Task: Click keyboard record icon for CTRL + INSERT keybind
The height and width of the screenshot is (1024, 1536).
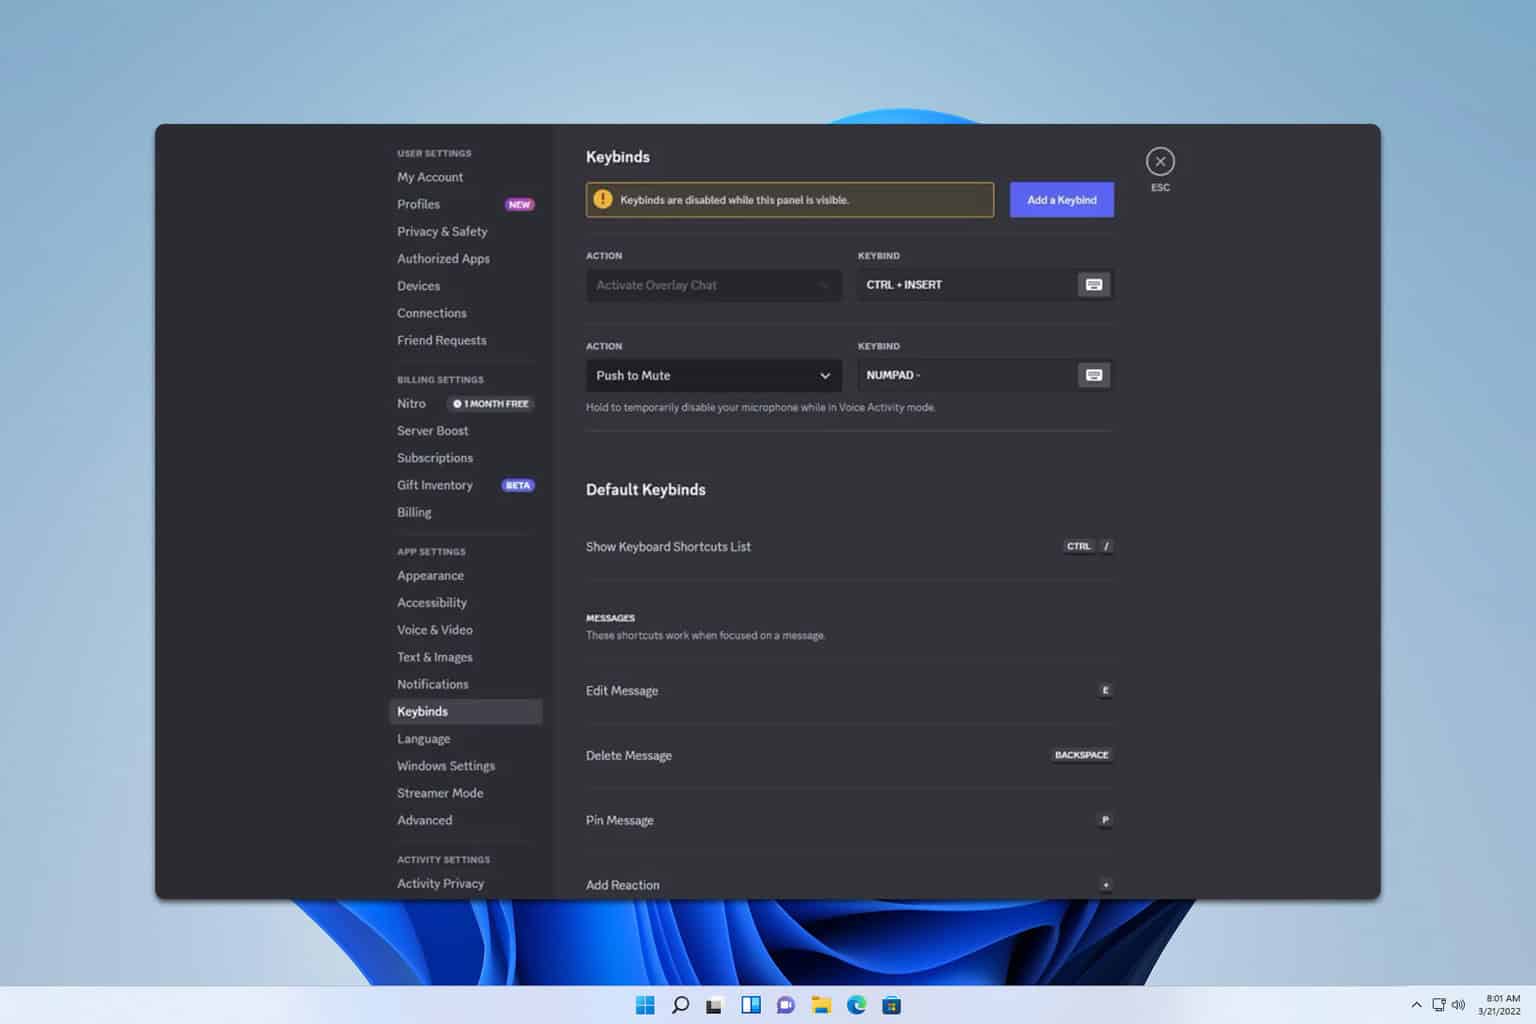Action: pyautogui.click(x=1094, y=285)
